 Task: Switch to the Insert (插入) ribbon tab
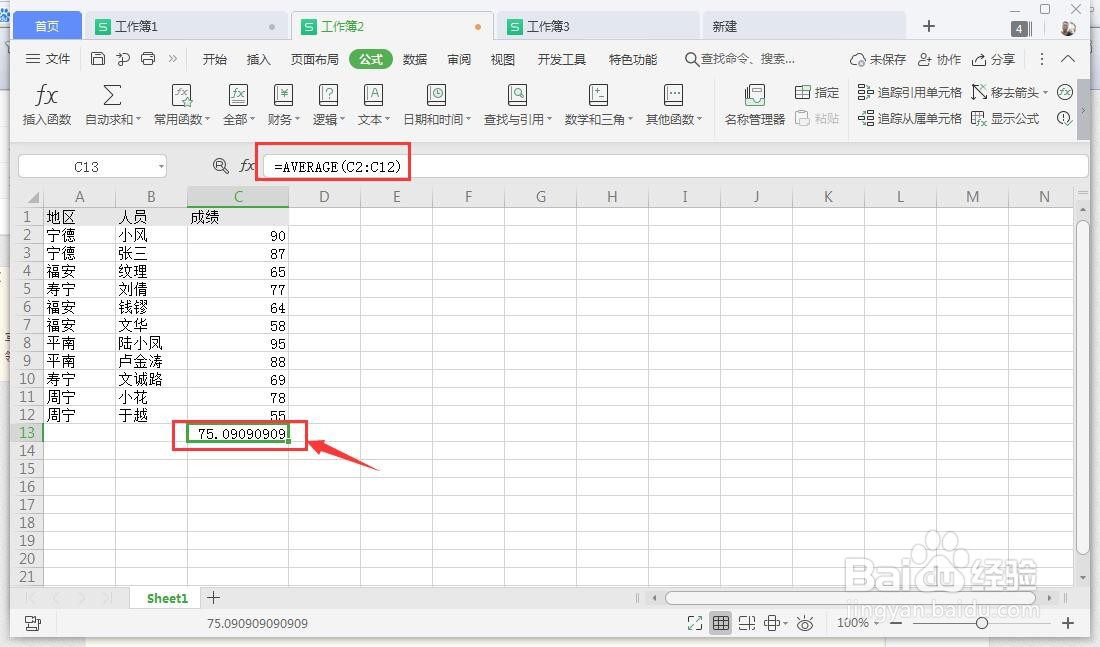click(258, 59)
